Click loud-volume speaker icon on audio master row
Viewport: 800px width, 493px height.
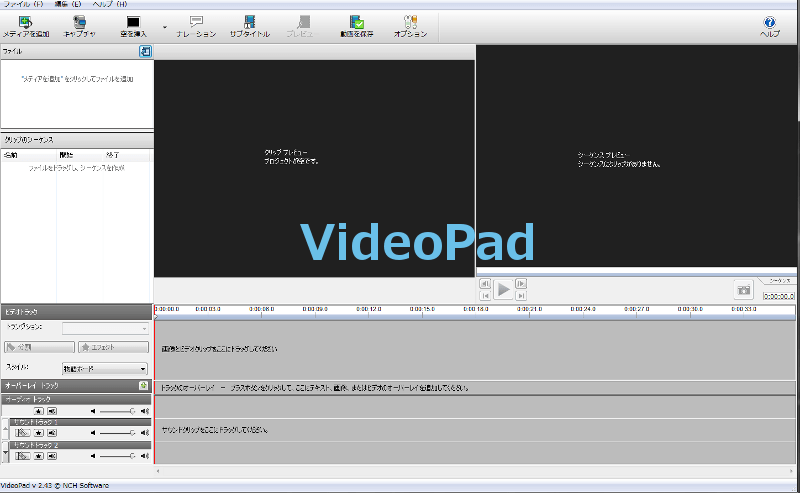(145, 411)
